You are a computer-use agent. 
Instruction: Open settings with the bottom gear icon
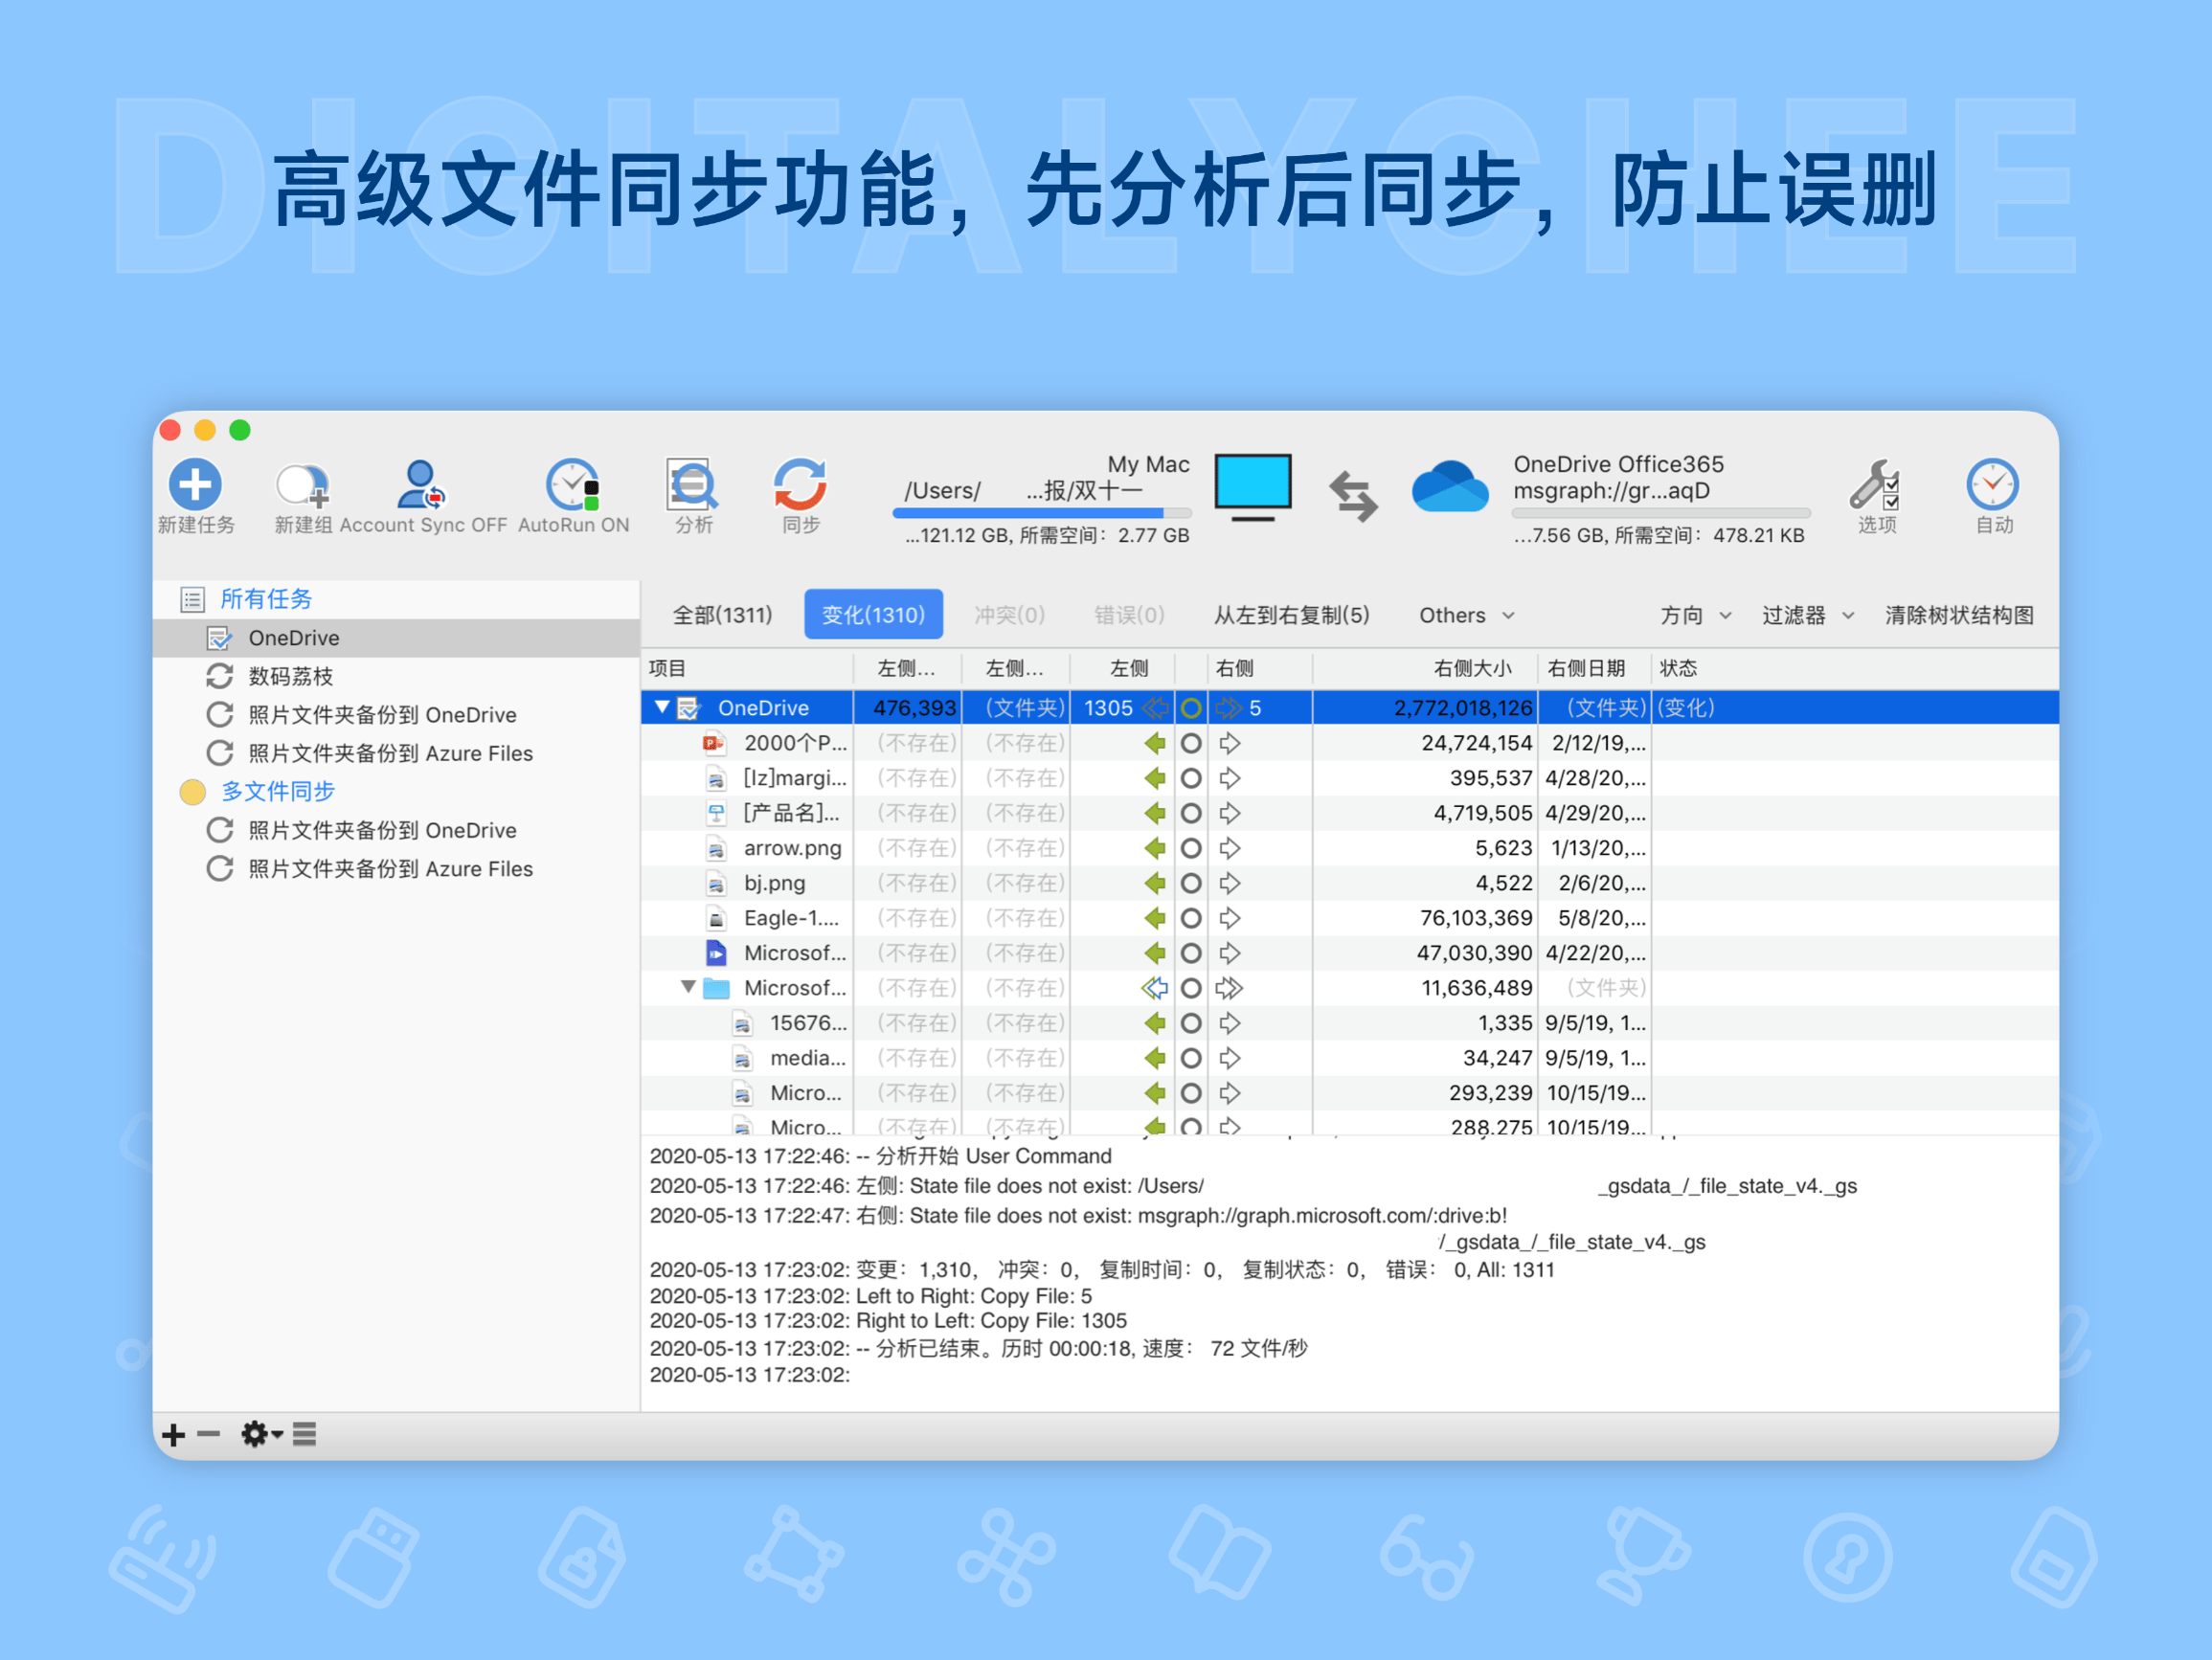(x=256, y=1434)
